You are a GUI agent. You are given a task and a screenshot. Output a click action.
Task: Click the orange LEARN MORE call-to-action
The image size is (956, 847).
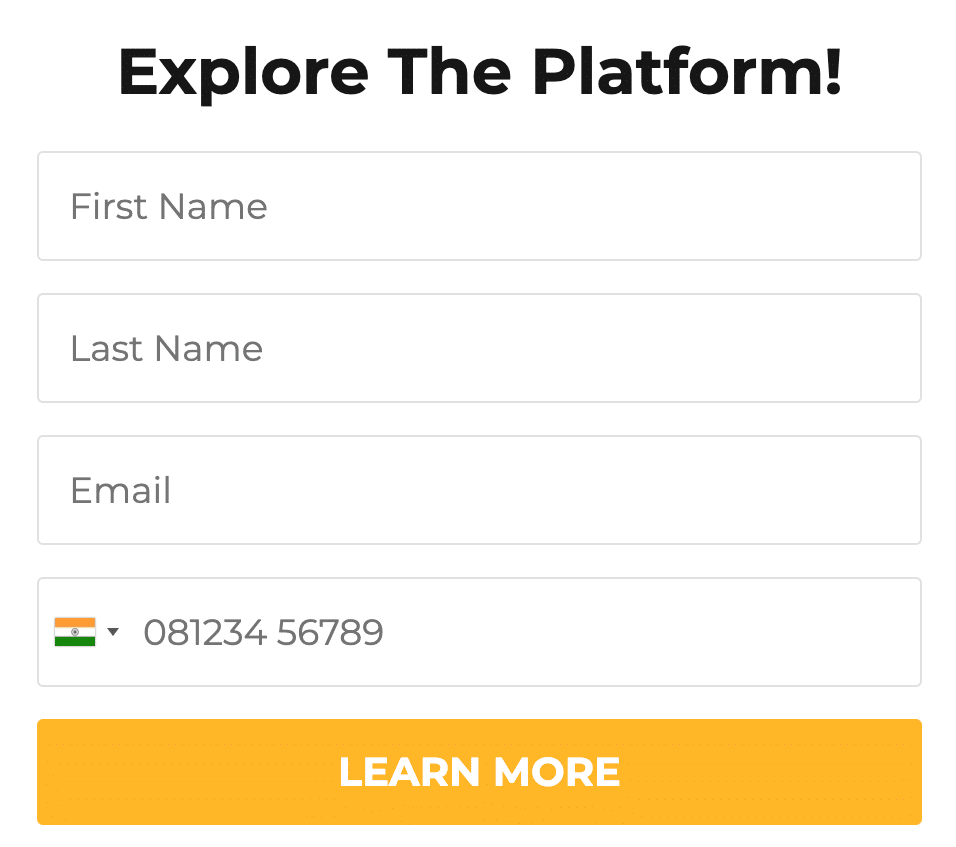click(x=479, y=772)
